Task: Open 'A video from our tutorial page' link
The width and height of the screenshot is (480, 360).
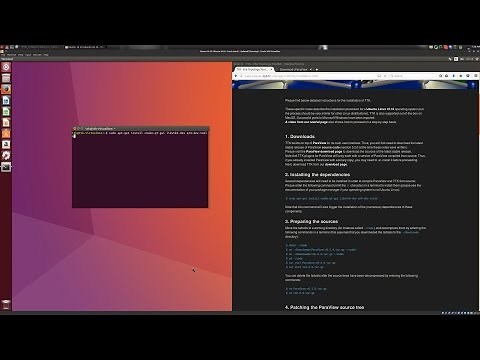Action: [306, 122]
